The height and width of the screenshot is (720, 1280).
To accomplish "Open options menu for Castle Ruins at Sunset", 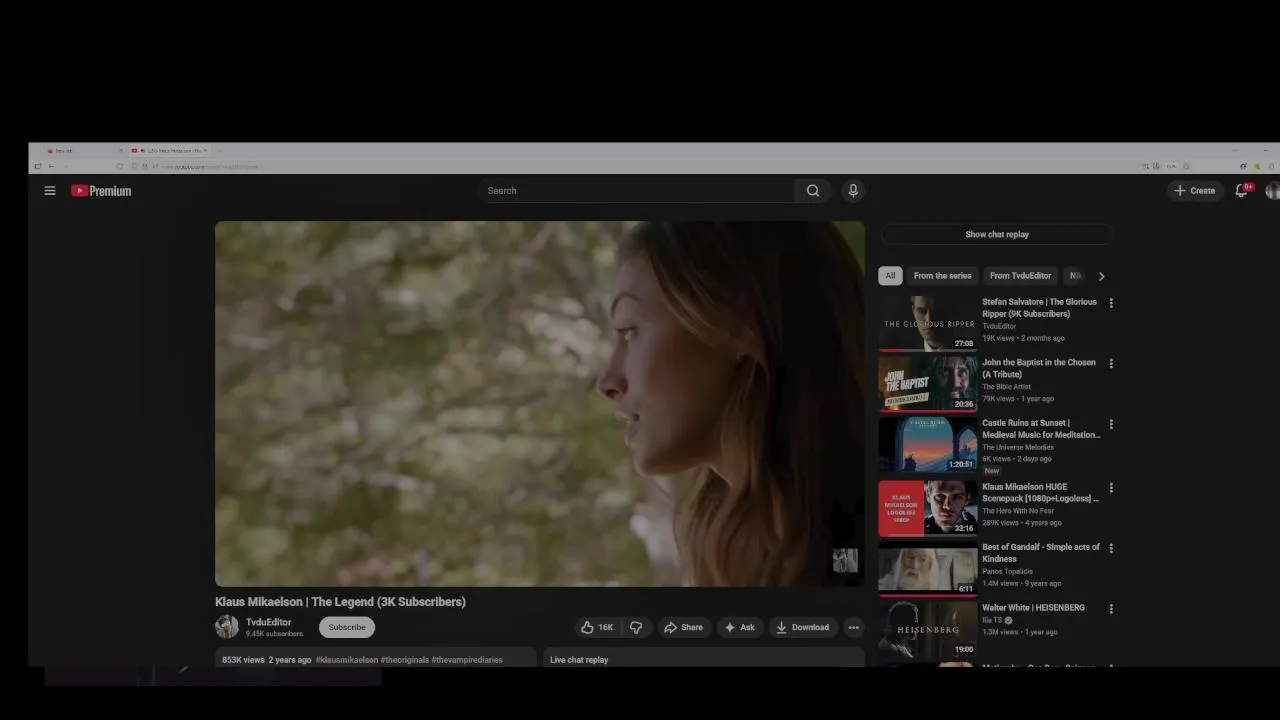I will (1111, 424).
